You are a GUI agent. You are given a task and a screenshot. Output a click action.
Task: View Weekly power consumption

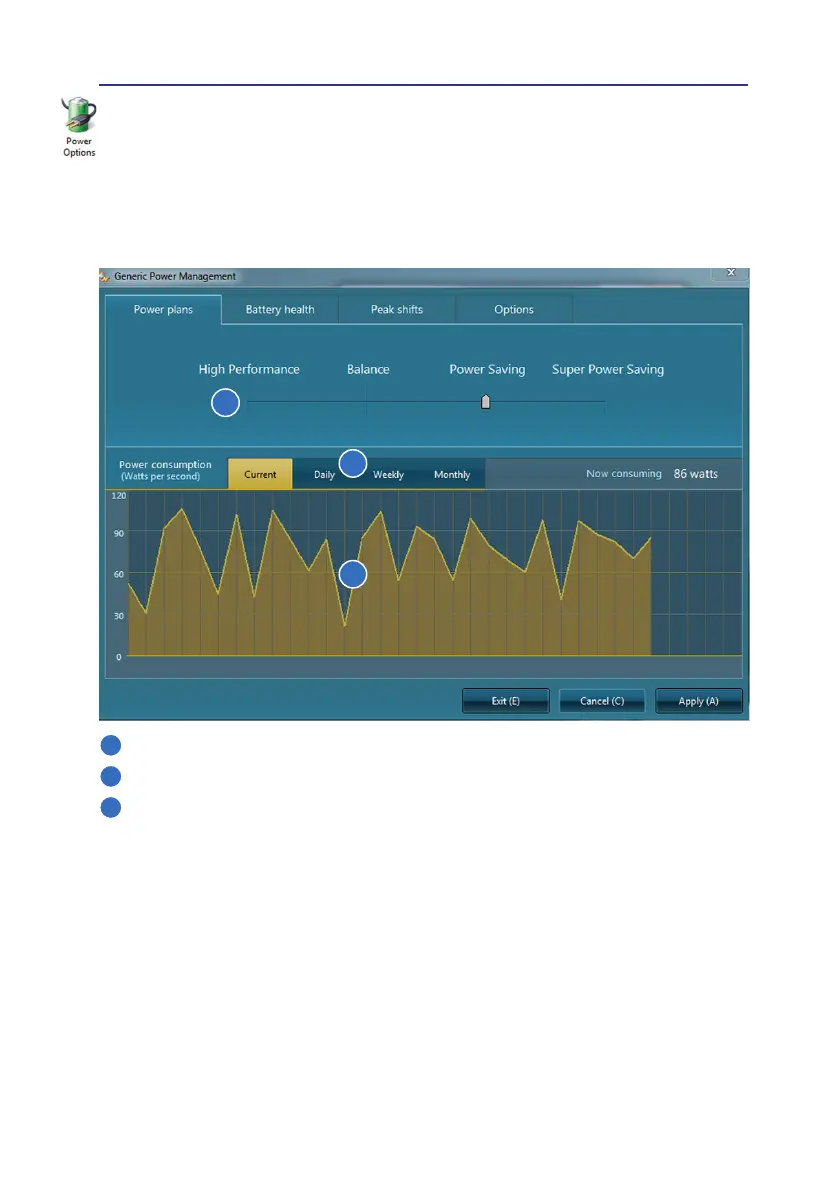[x=389, y=475]
